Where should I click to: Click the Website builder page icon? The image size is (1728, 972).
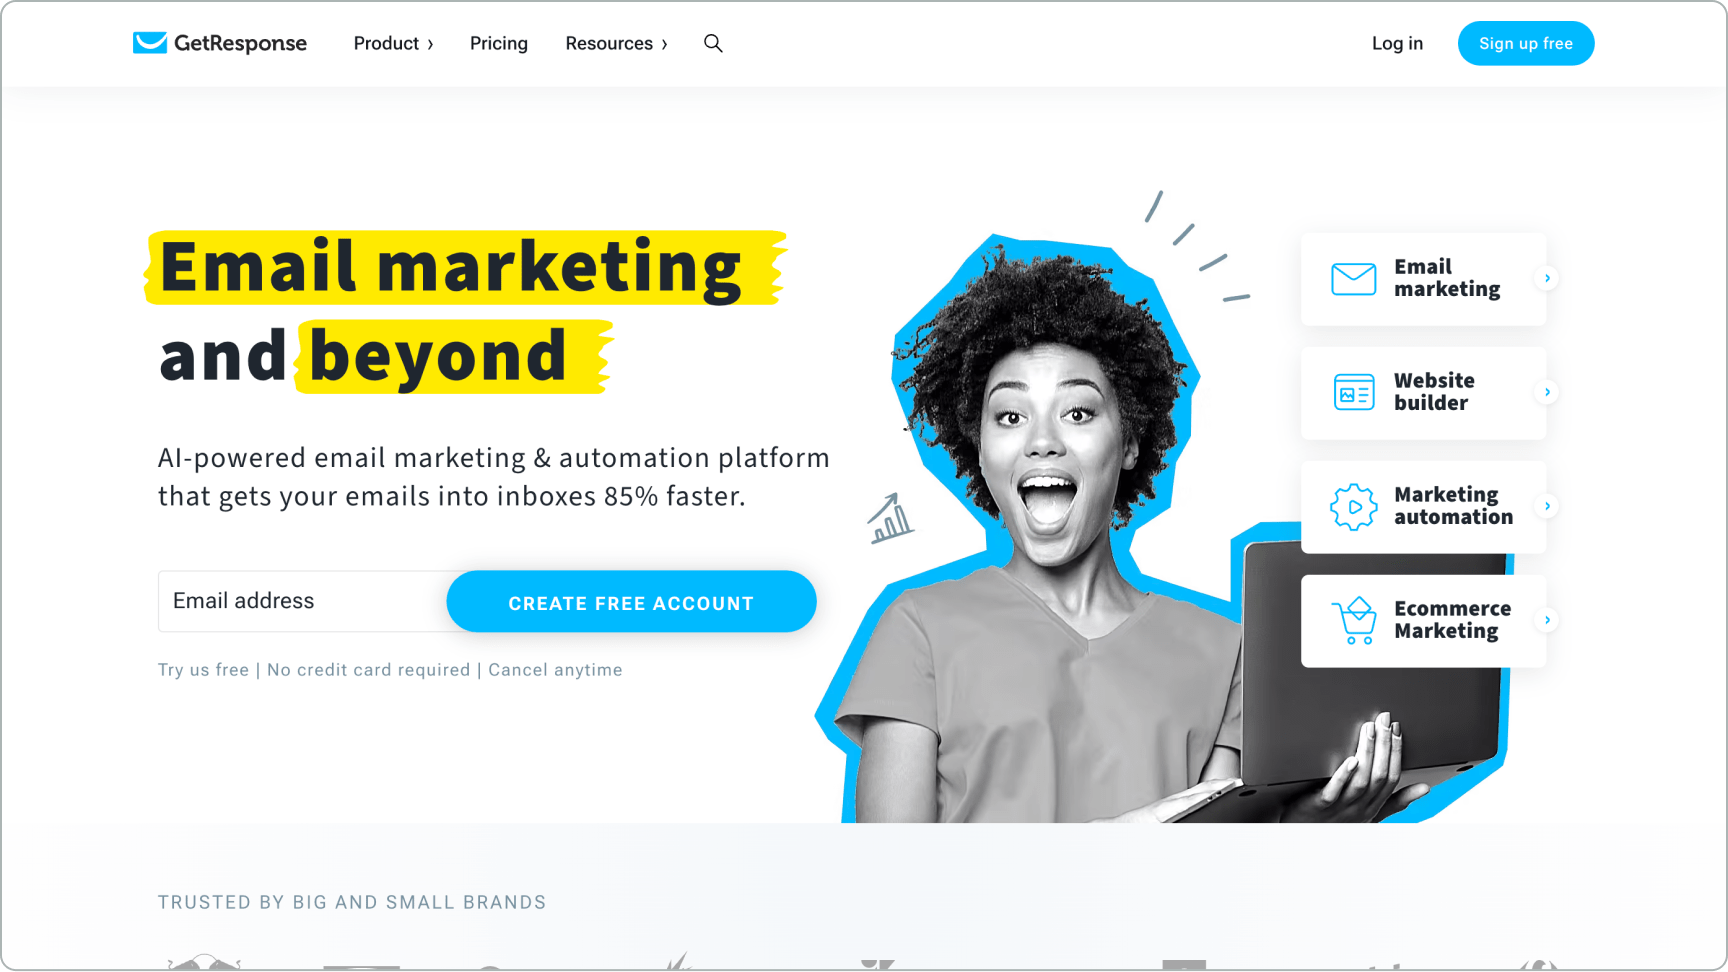tap(1354, 393)
